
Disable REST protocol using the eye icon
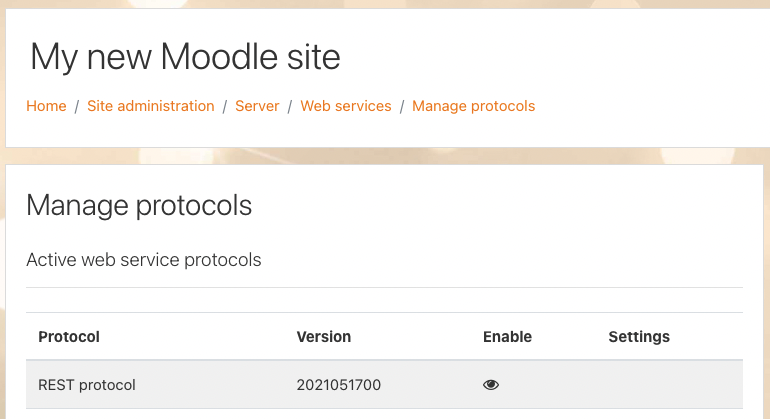pyautogui.click(x=491, y=385)
